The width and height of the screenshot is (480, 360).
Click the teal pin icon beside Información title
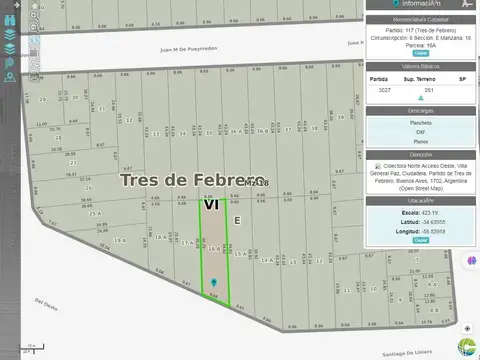(x=396, y=4)
